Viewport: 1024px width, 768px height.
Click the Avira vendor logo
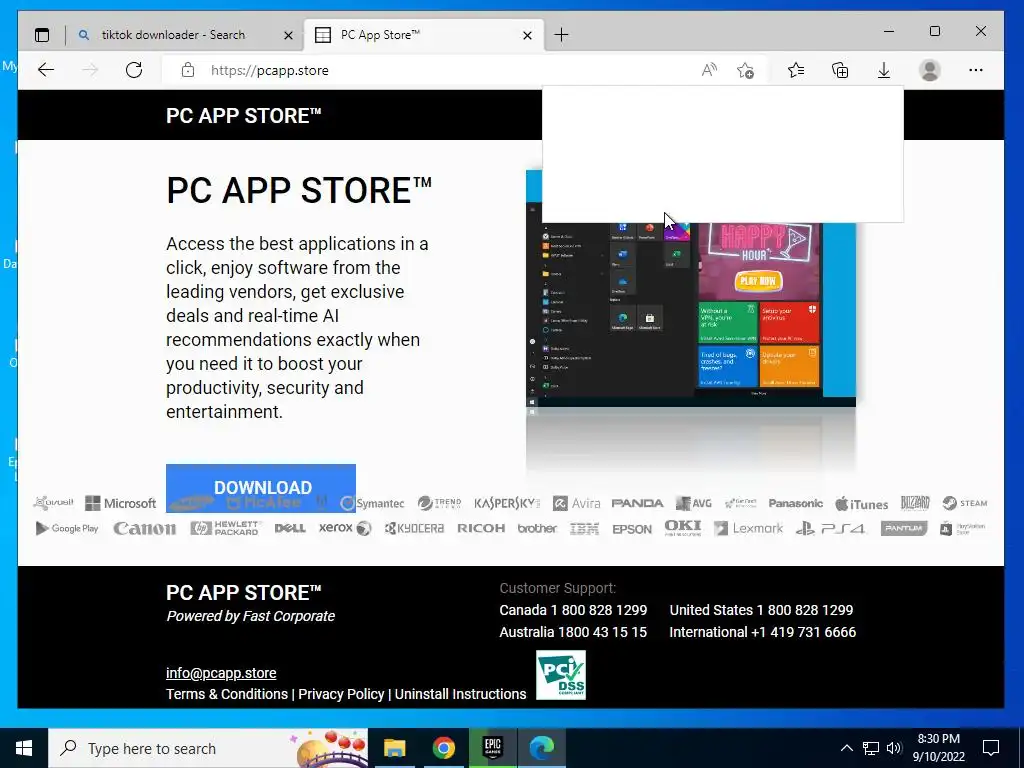(x=577, y=503)
